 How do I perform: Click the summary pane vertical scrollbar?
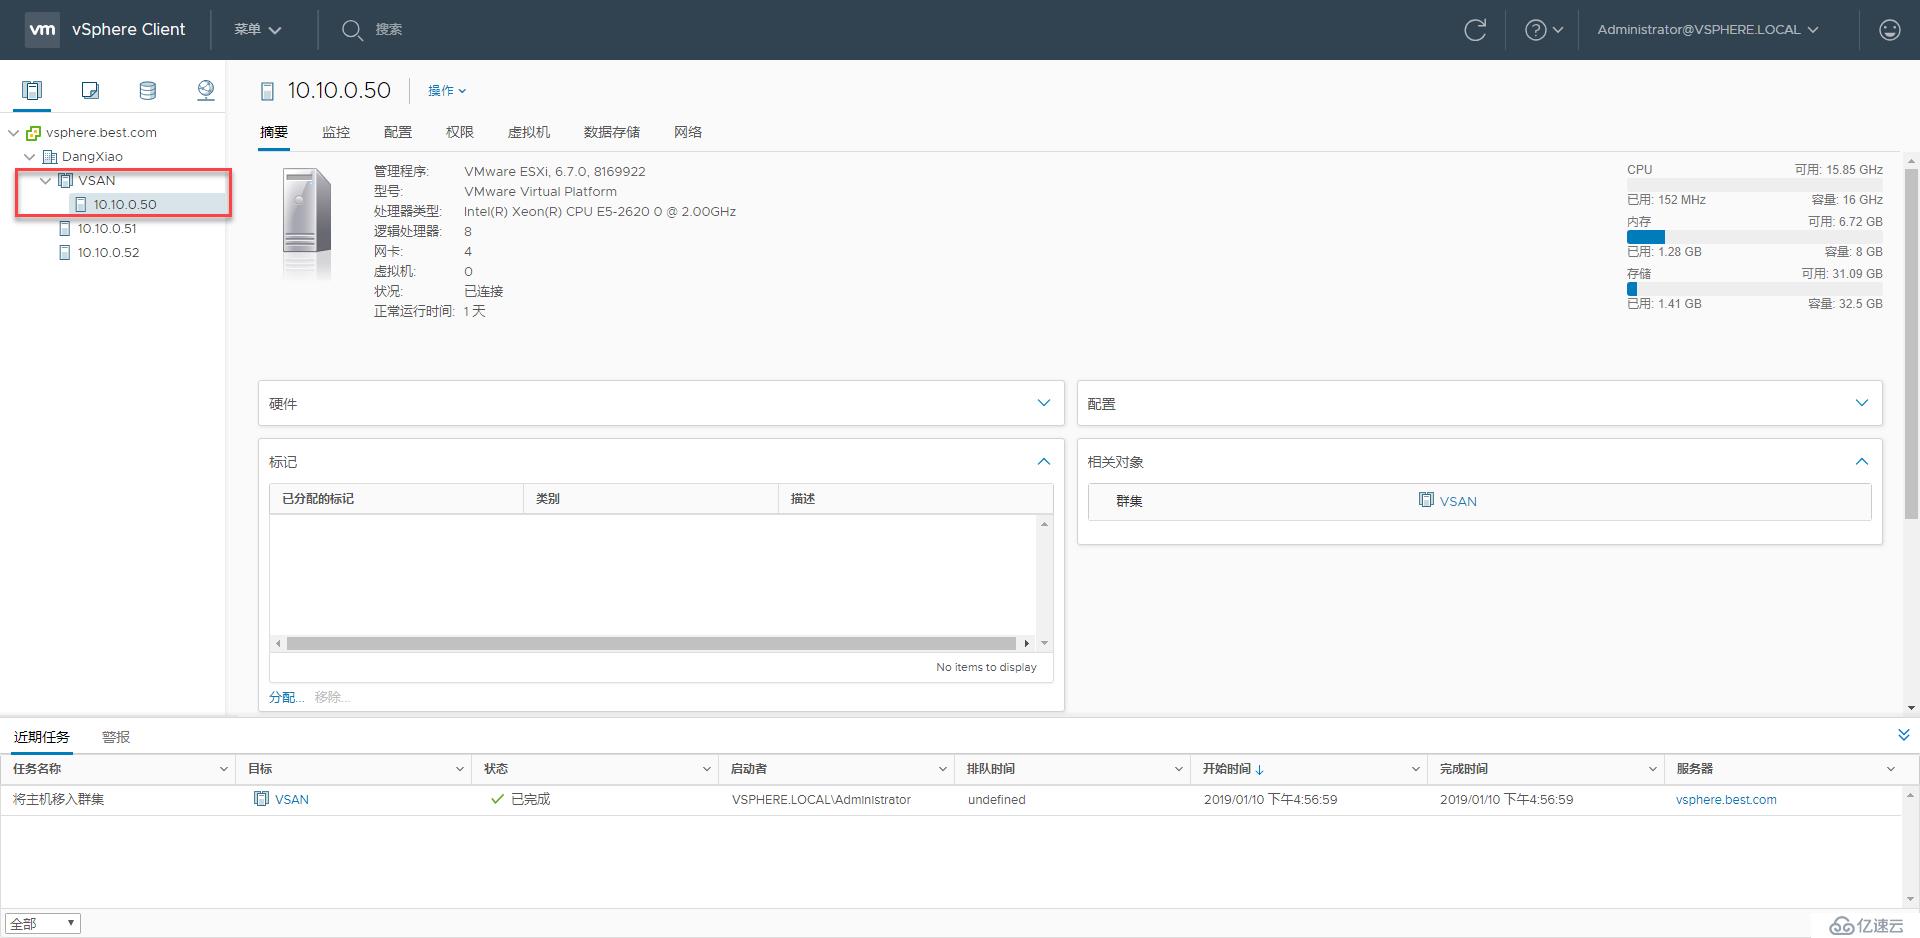[x=1912, y=343]
